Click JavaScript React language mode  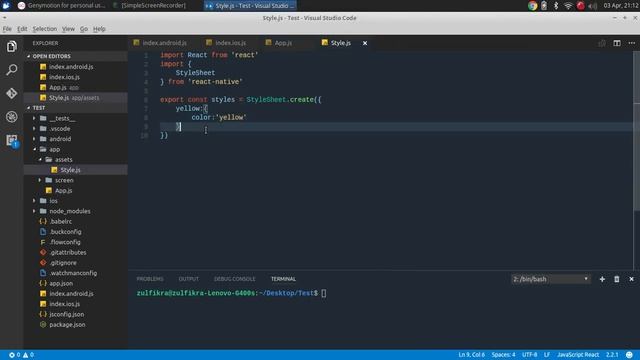point(578,355)
